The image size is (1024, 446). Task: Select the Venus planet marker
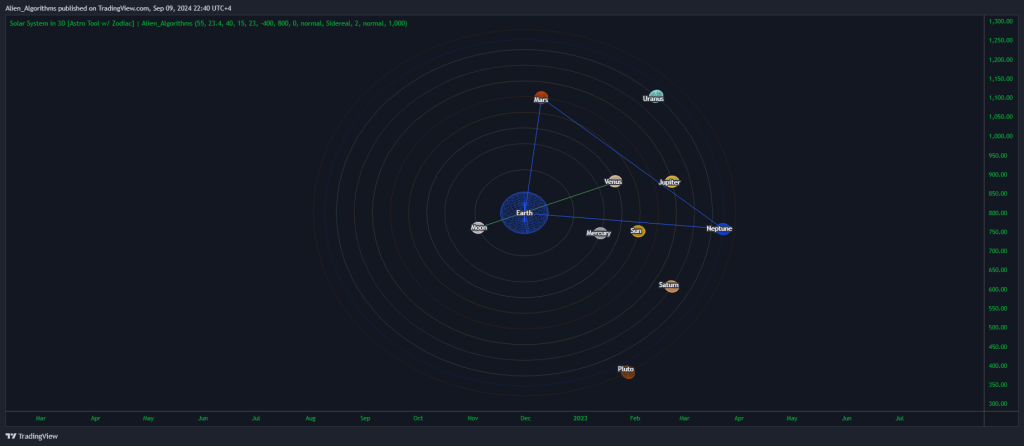tap(614, 182)
